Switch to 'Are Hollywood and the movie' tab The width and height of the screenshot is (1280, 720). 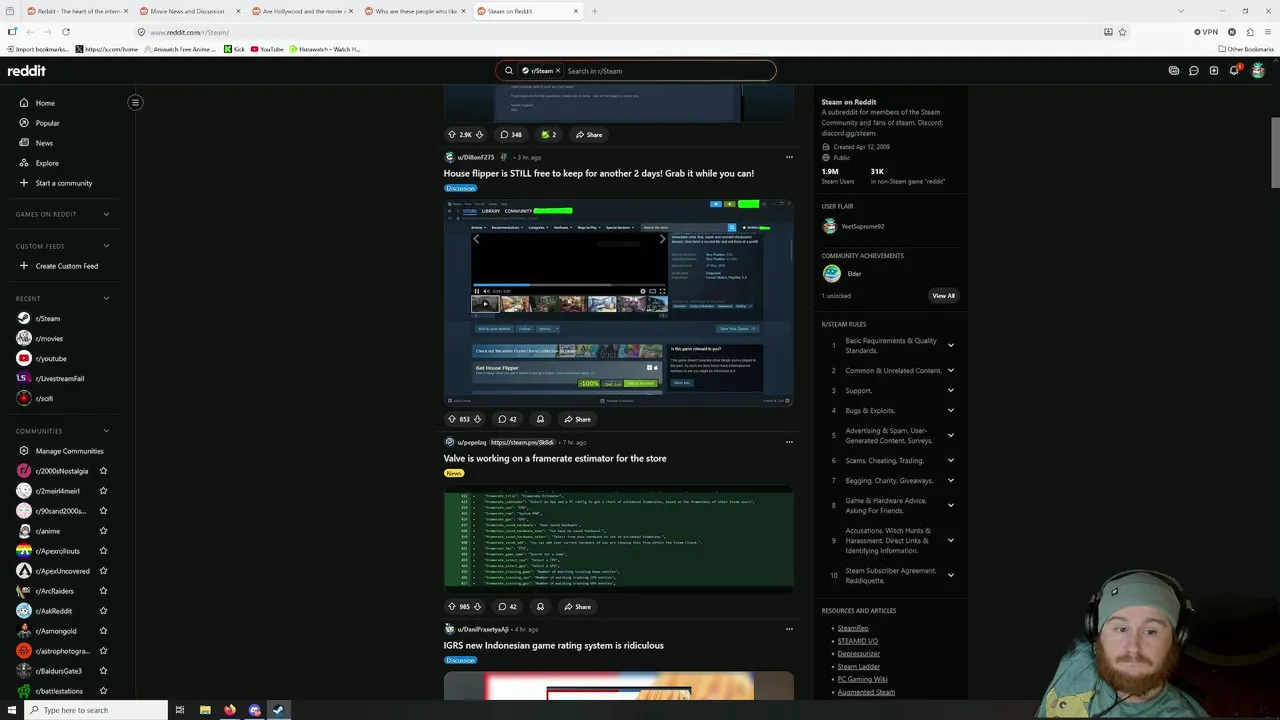point(300,11)
